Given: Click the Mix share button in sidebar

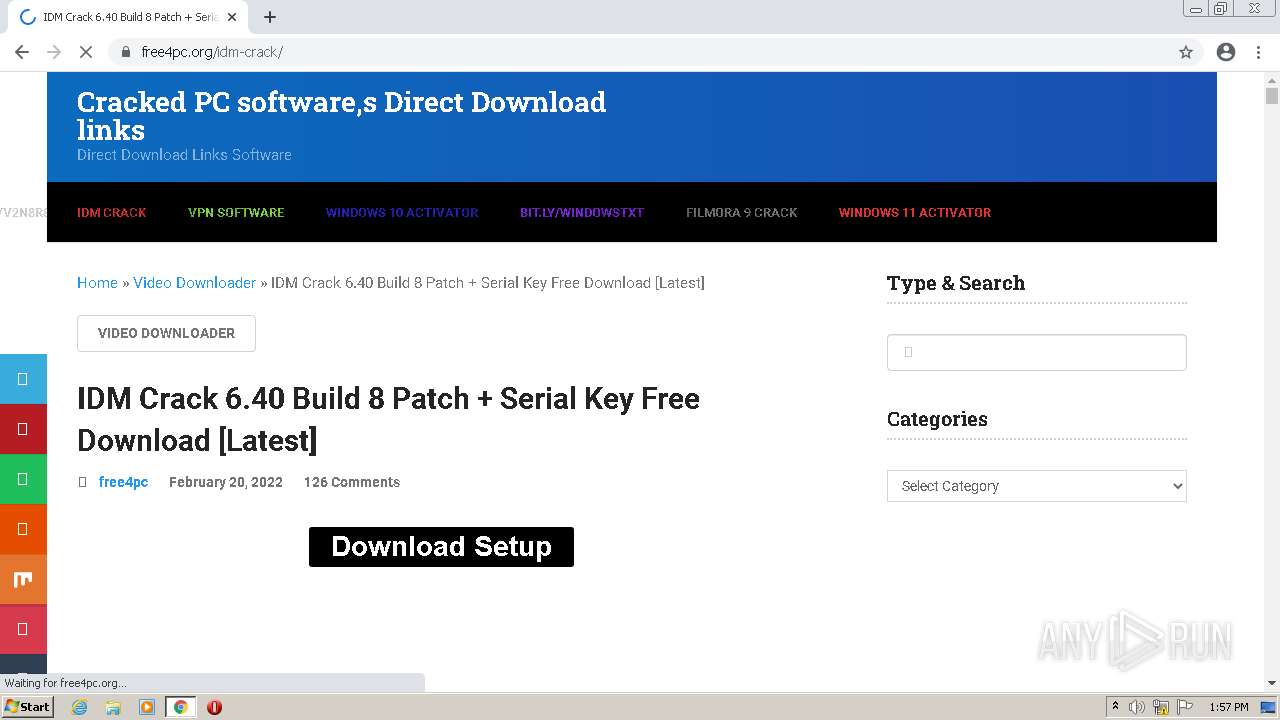Looking at the screenshot, I should click(23, 579).
